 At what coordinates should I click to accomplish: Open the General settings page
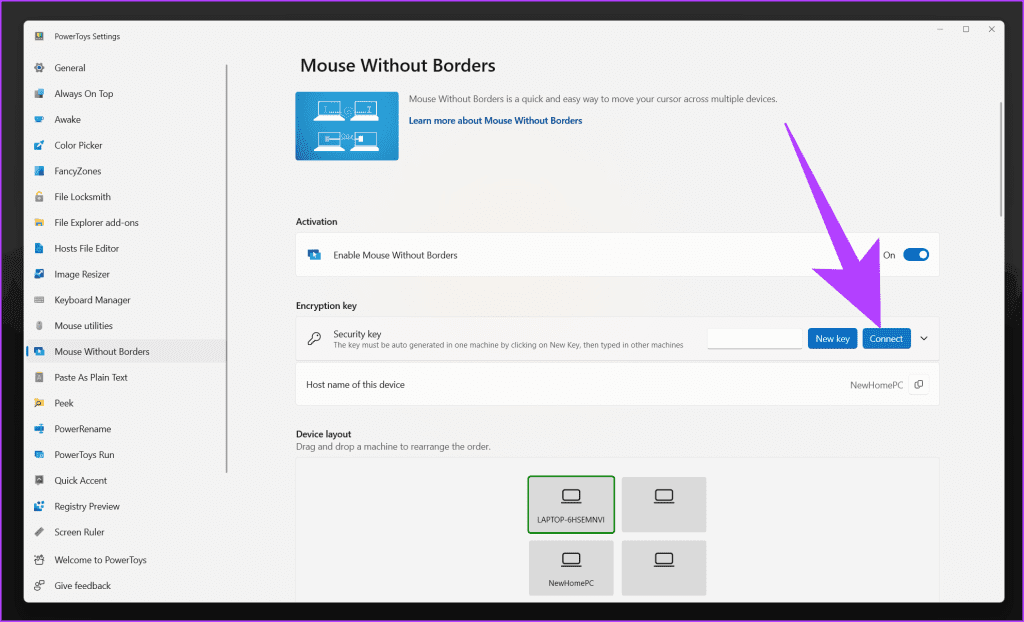click(x=127, y=68)
